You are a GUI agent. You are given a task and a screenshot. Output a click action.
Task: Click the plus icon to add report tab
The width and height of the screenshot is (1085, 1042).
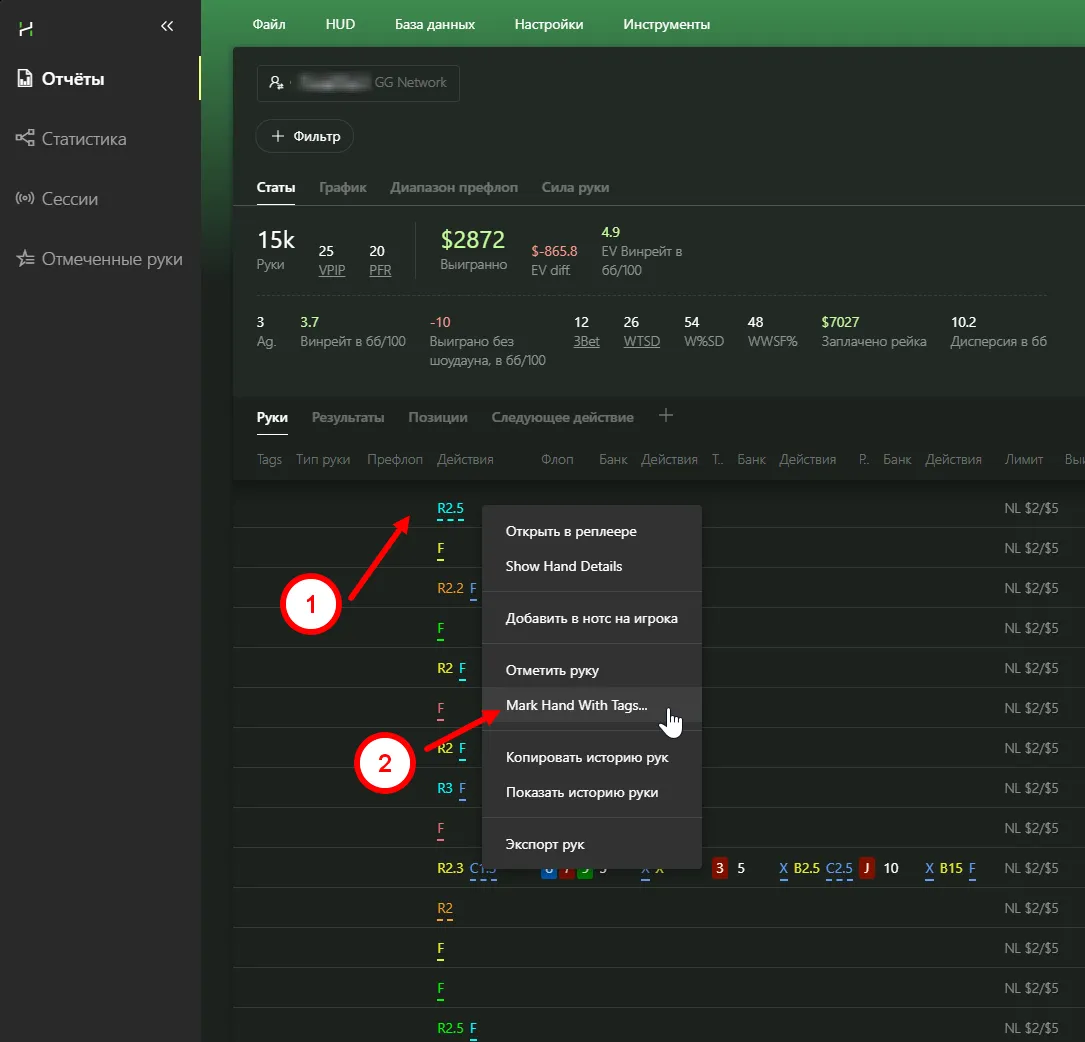[x=666, y=416]
